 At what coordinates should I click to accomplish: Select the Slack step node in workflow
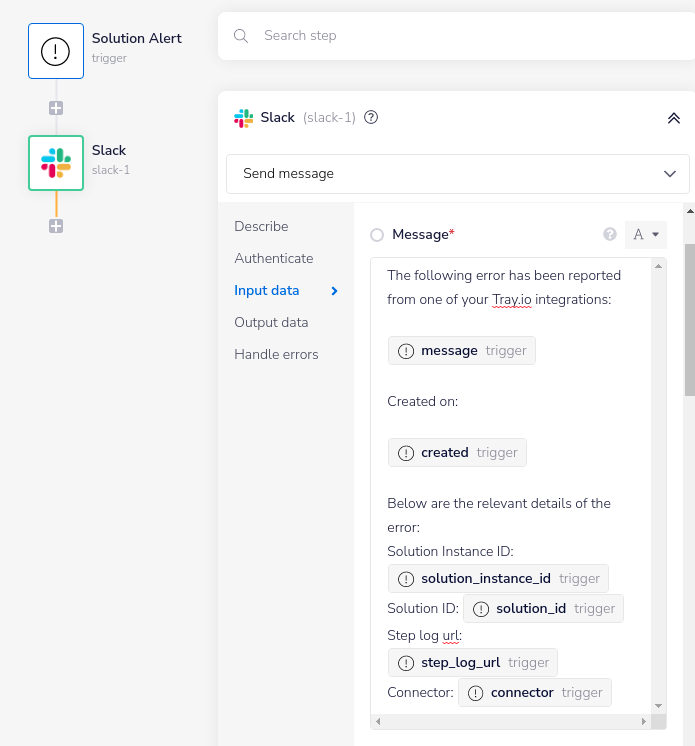(x=56, y=162)
